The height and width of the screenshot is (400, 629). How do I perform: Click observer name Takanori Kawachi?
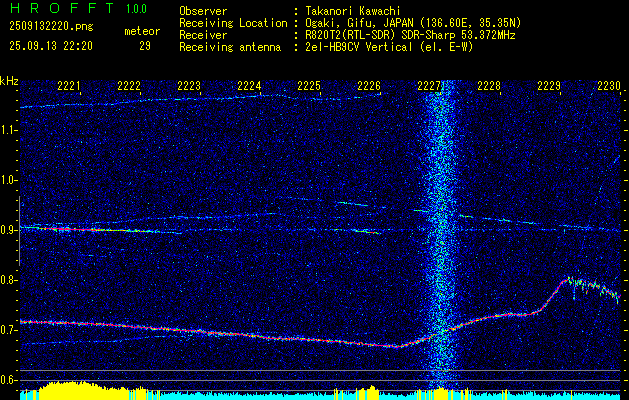353,11
